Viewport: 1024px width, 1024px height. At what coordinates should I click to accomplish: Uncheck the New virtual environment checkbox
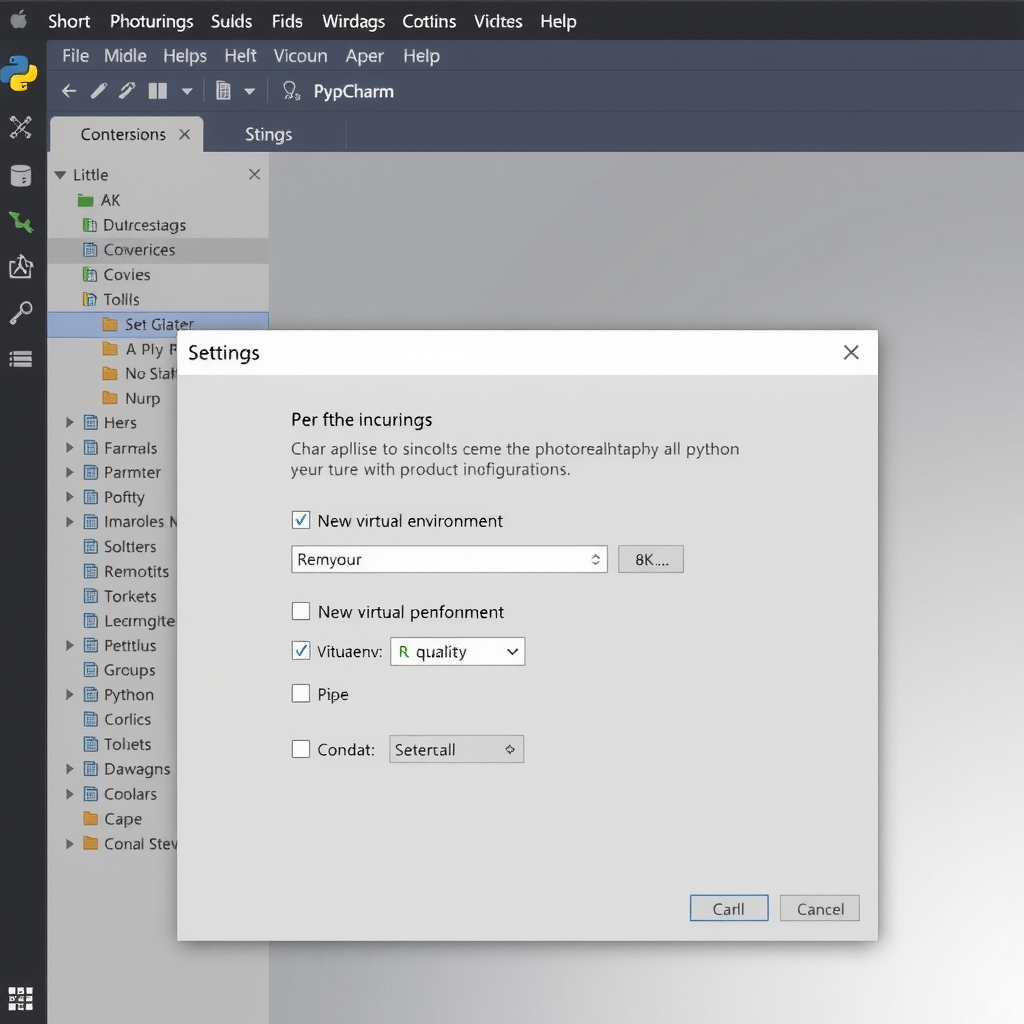click(301, 520)
